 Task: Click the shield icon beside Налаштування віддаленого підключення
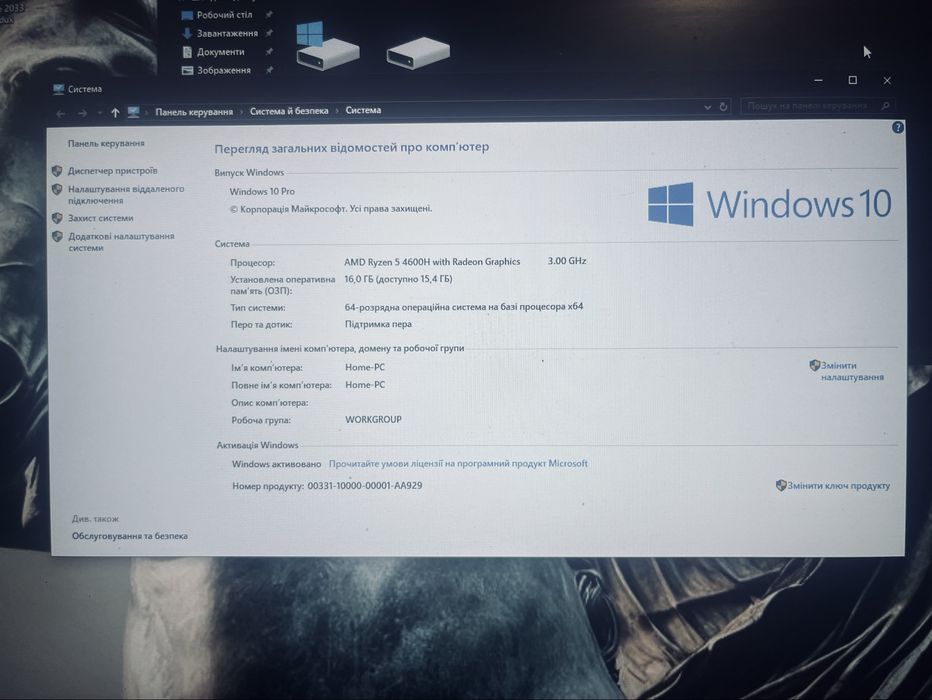(57, 190)
